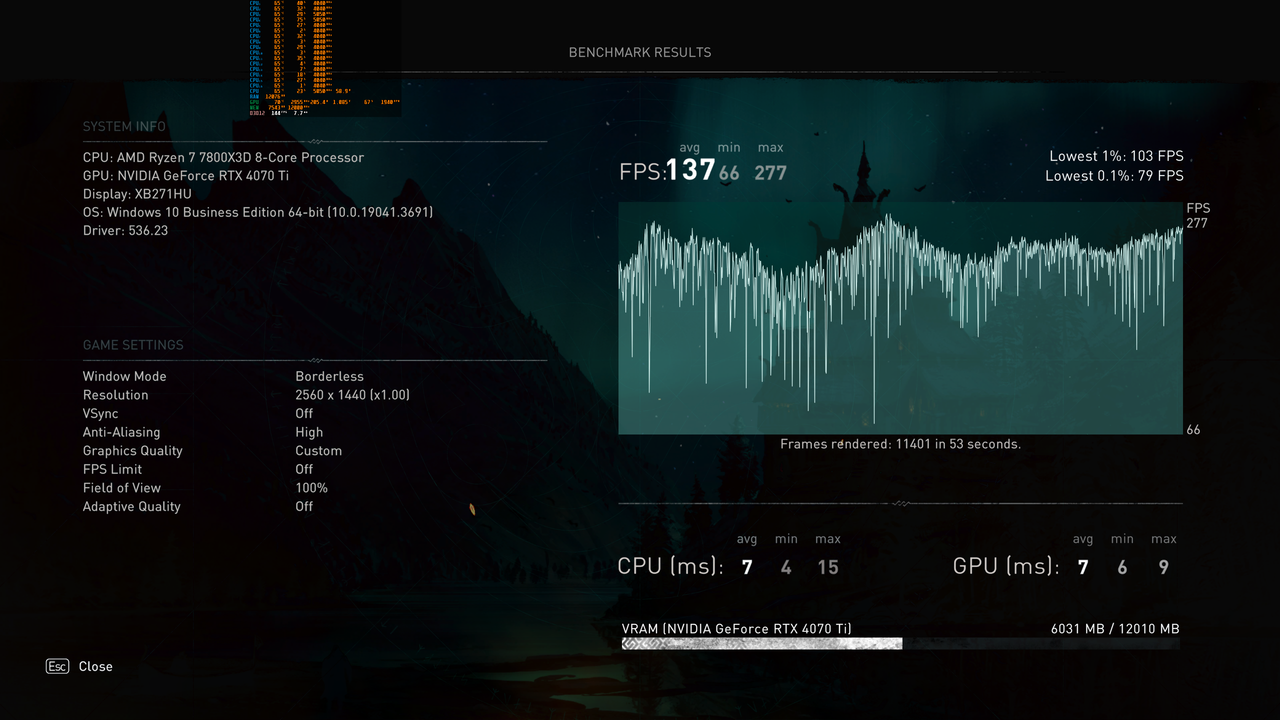Click the Field of View setting label
The width and height of the screenshot is (1280, 720).
tap(121, 488)
